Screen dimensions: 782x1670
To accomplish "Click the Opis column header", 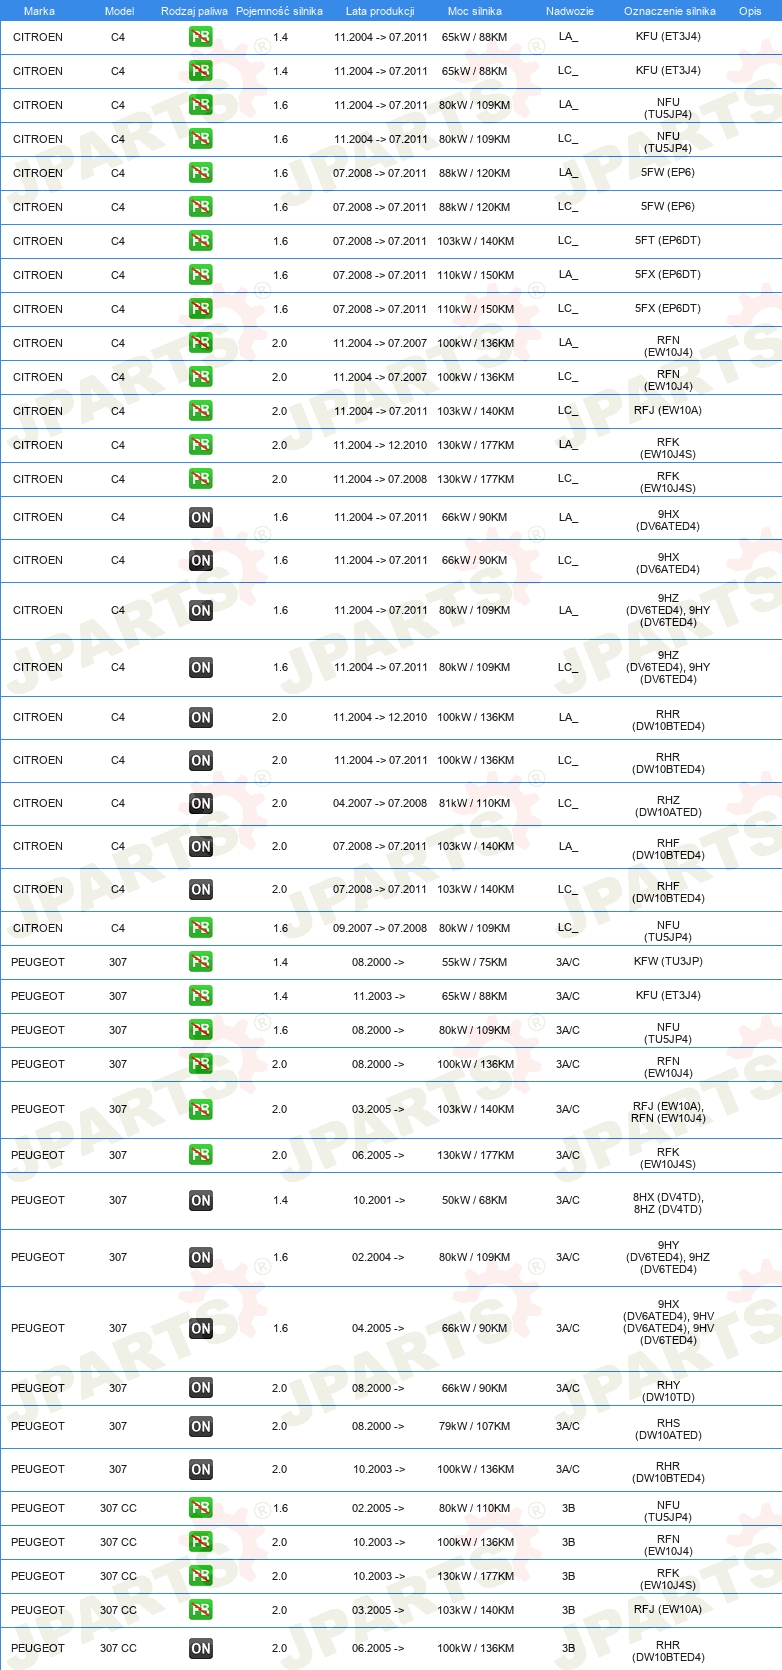I will click(750, 11).
